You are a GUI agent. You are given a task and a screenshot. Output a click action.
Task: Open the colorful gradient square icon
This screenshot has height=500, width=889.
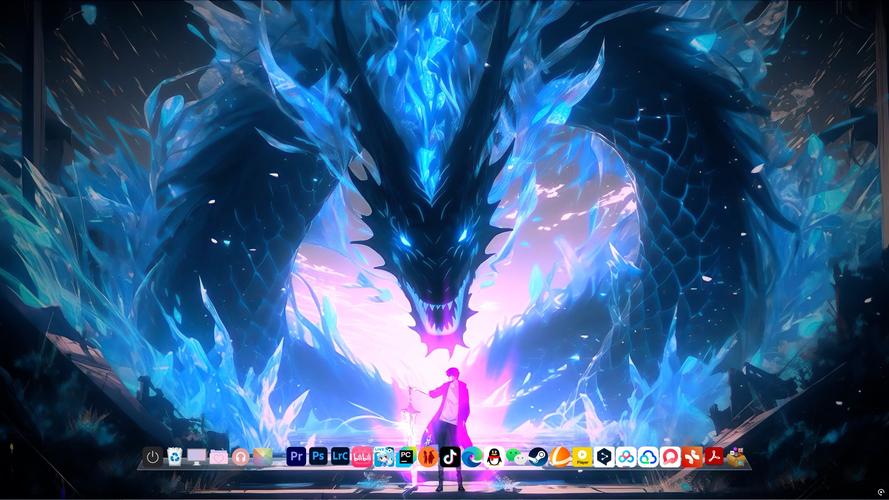[263, 456]
